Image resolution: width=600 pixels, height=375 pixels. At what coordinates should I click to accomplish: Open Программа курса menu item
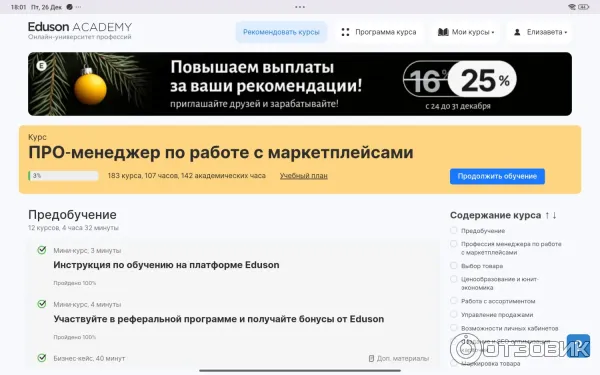[385, 32]
